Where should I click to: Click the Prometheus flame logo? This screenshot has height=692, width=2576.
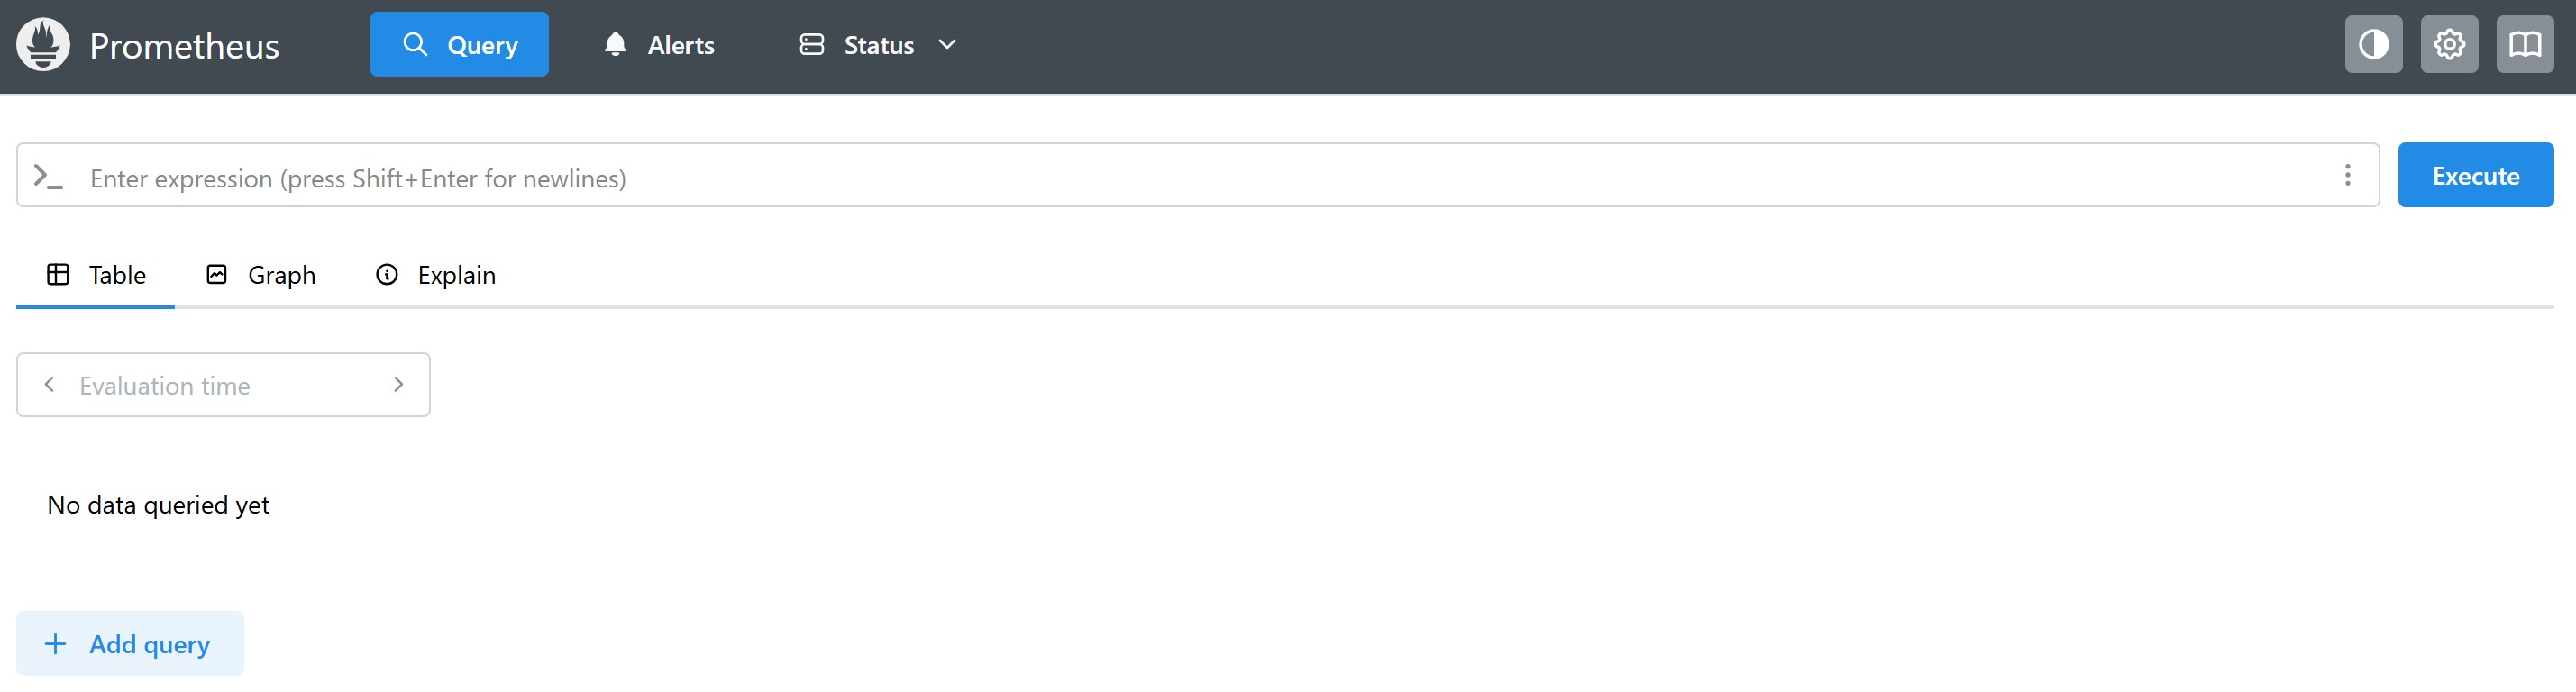click(43, 45)
